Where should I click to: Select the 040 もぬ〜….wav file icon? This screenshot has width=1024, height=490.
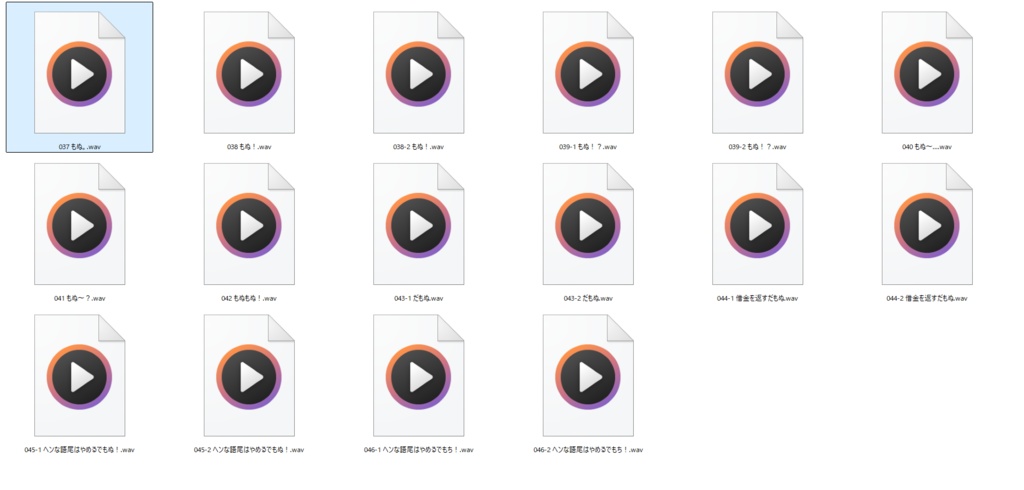tap(927, 73)
